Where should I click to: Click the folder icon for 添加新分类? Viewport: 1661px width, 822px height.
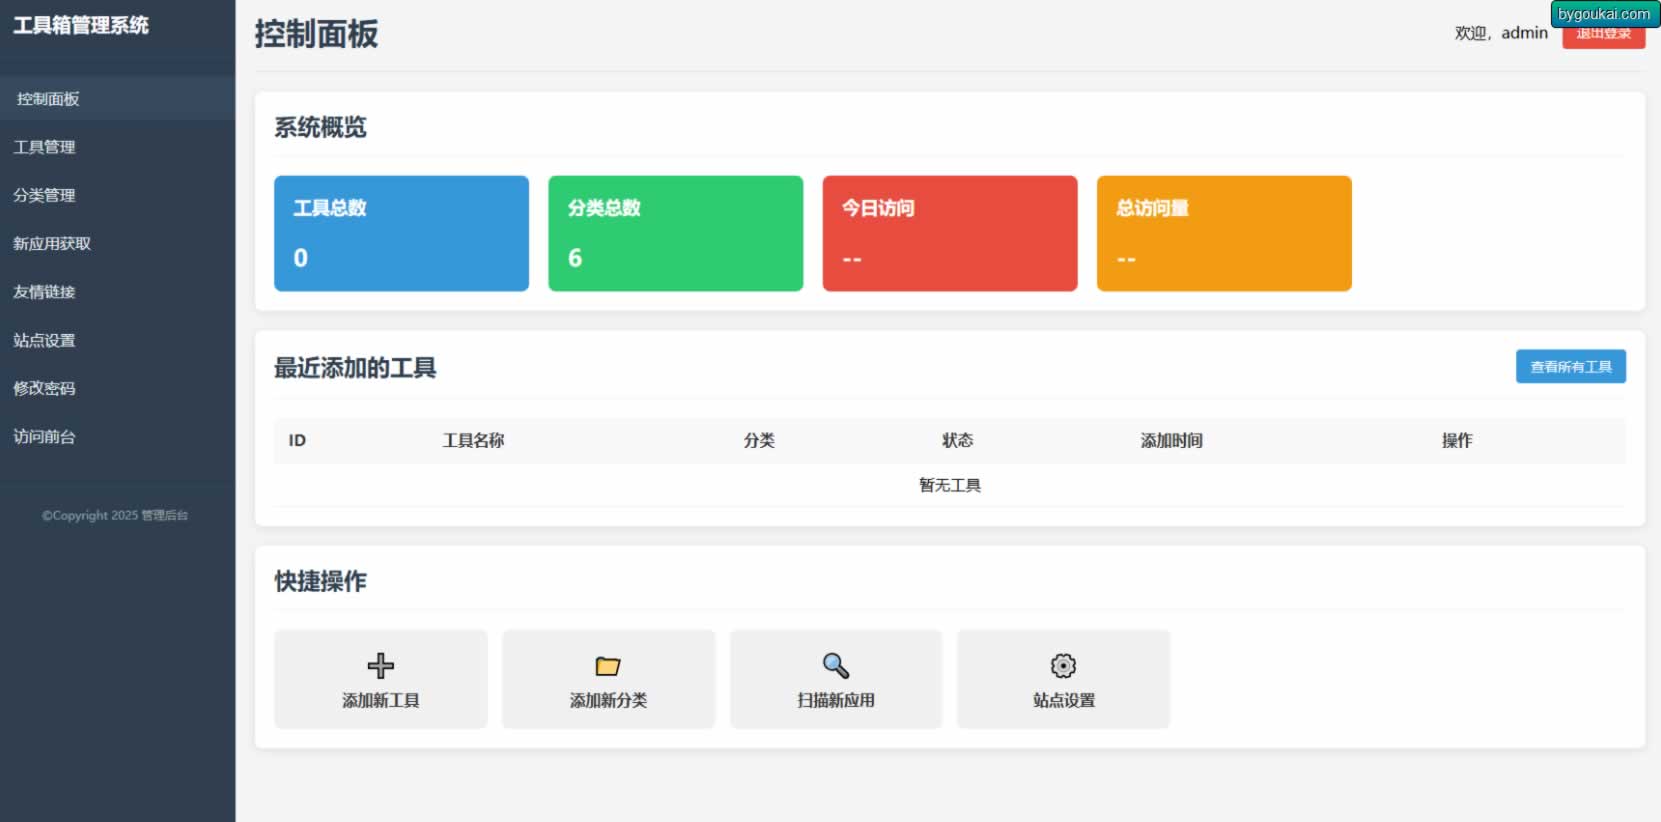click(608, 666)
